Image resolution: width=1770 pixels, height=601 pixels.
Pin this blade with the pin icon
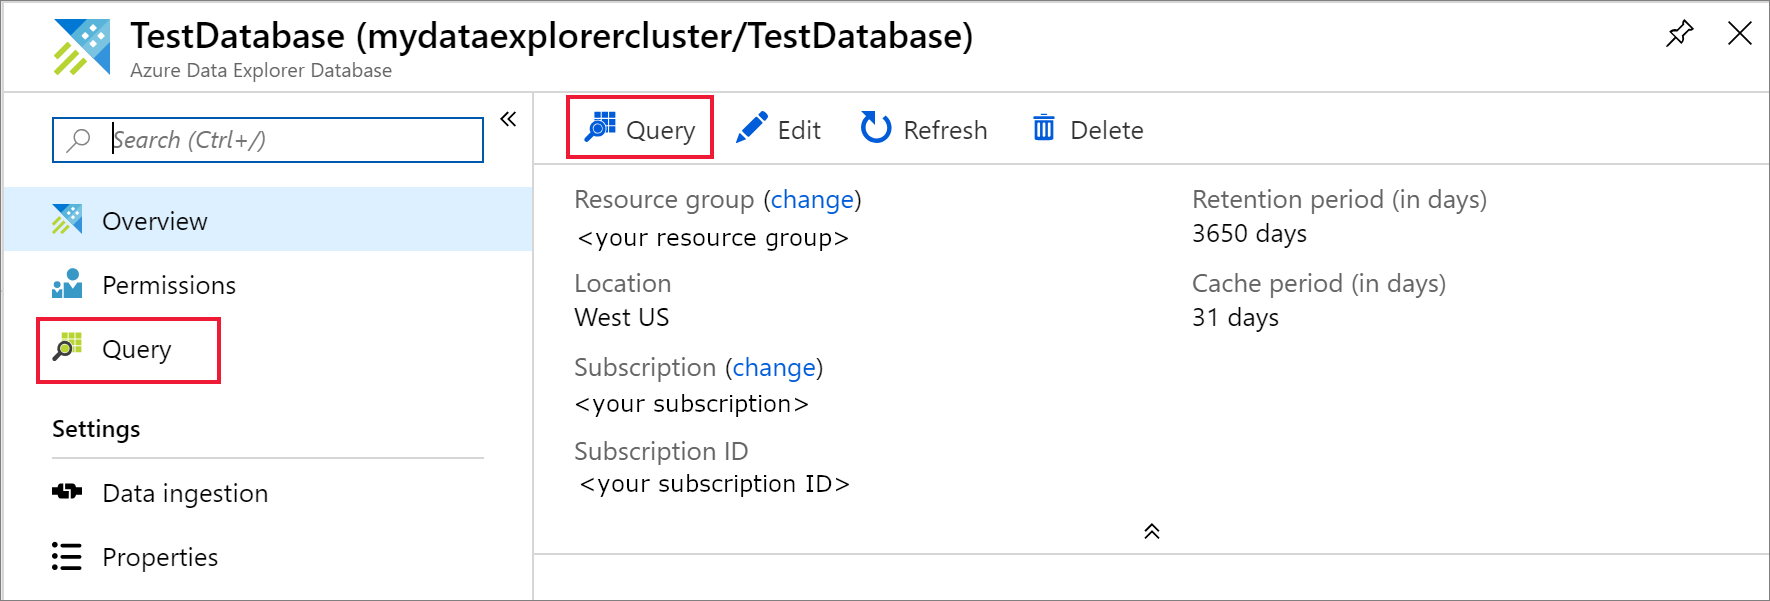tap(1679, 34)
